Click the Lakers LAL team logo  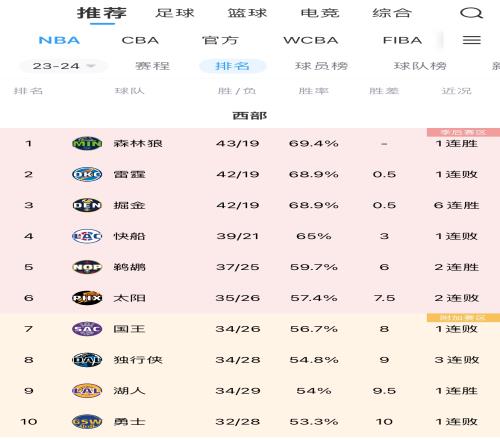87,391
